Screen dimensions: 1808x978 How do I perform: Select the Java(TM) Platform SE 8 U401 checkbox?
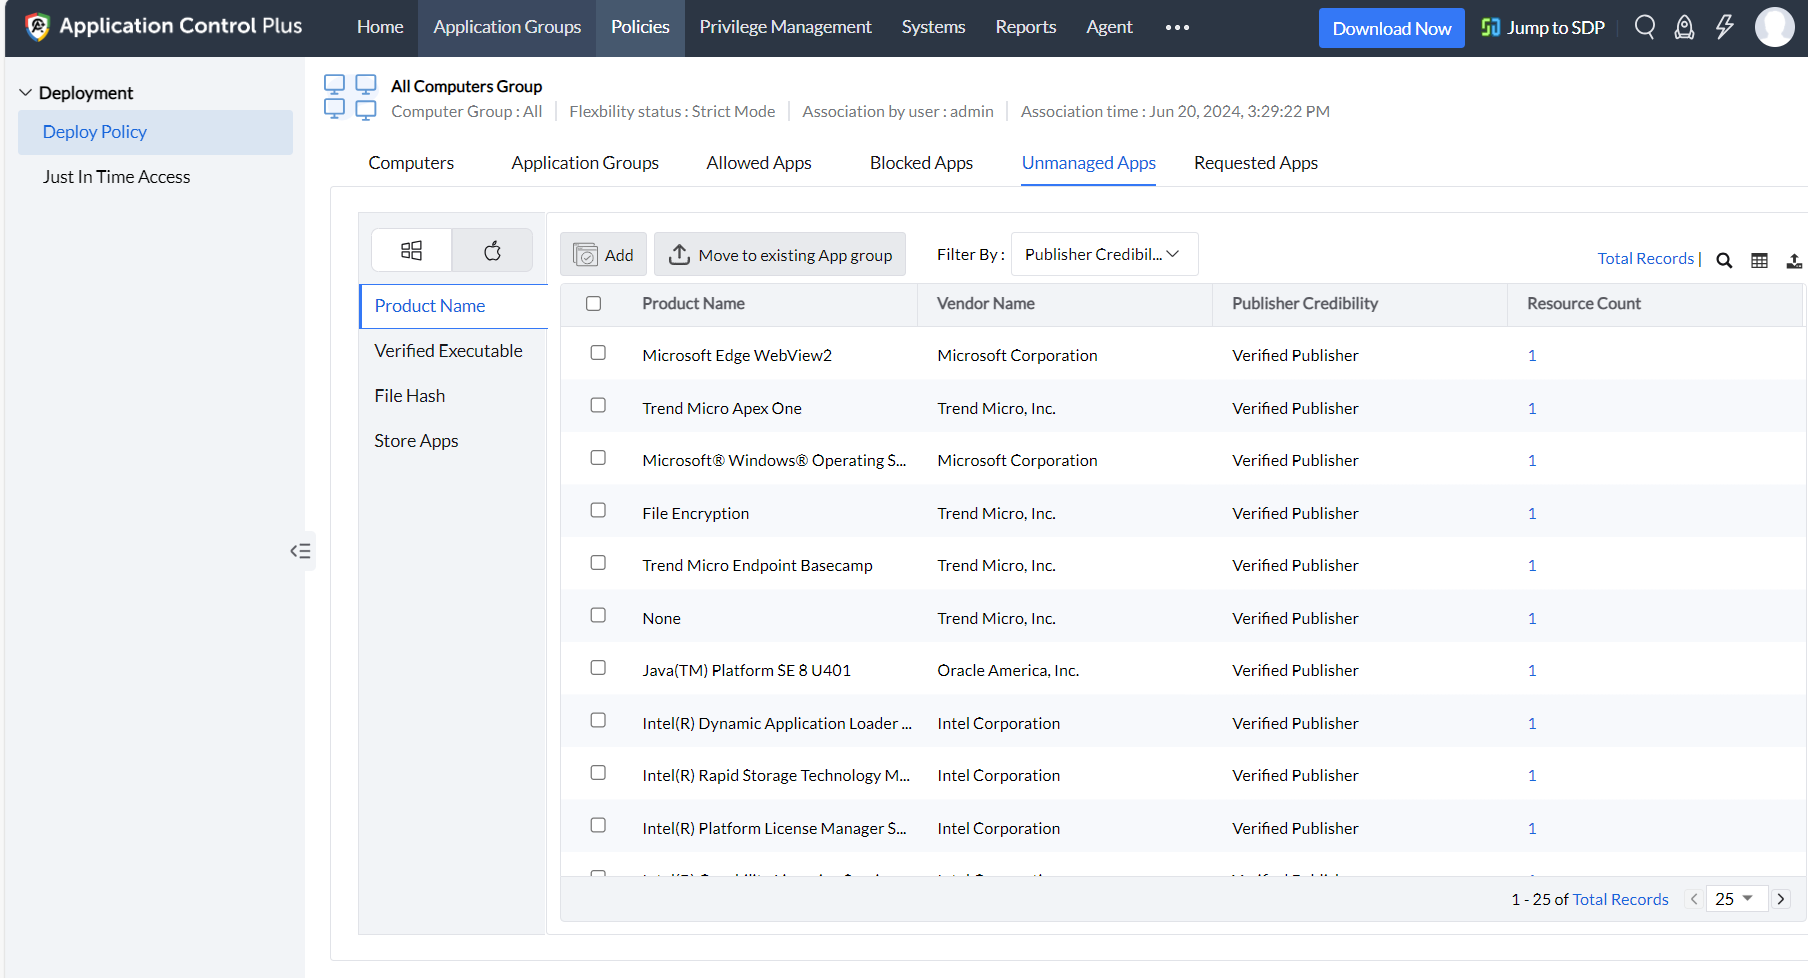(x=598, y=668)
